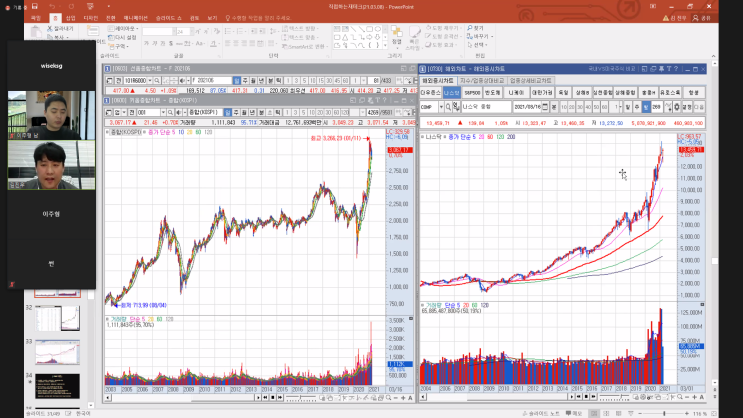743x418 pixels.
Task: Click the new slide icon in slides group
Action: coord(93,31)
